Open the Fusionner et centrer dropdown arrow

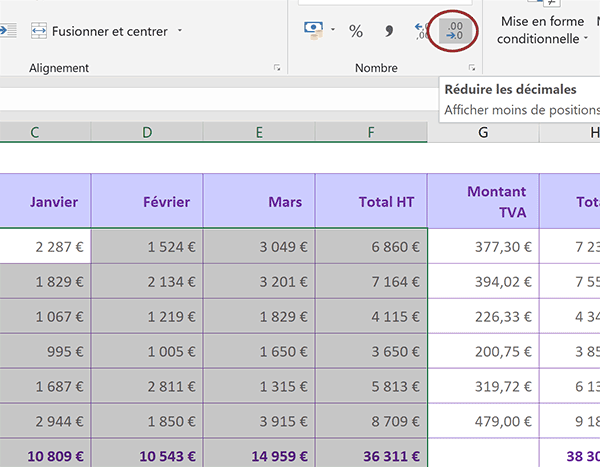pyautogui.click(x=180, y=31)
